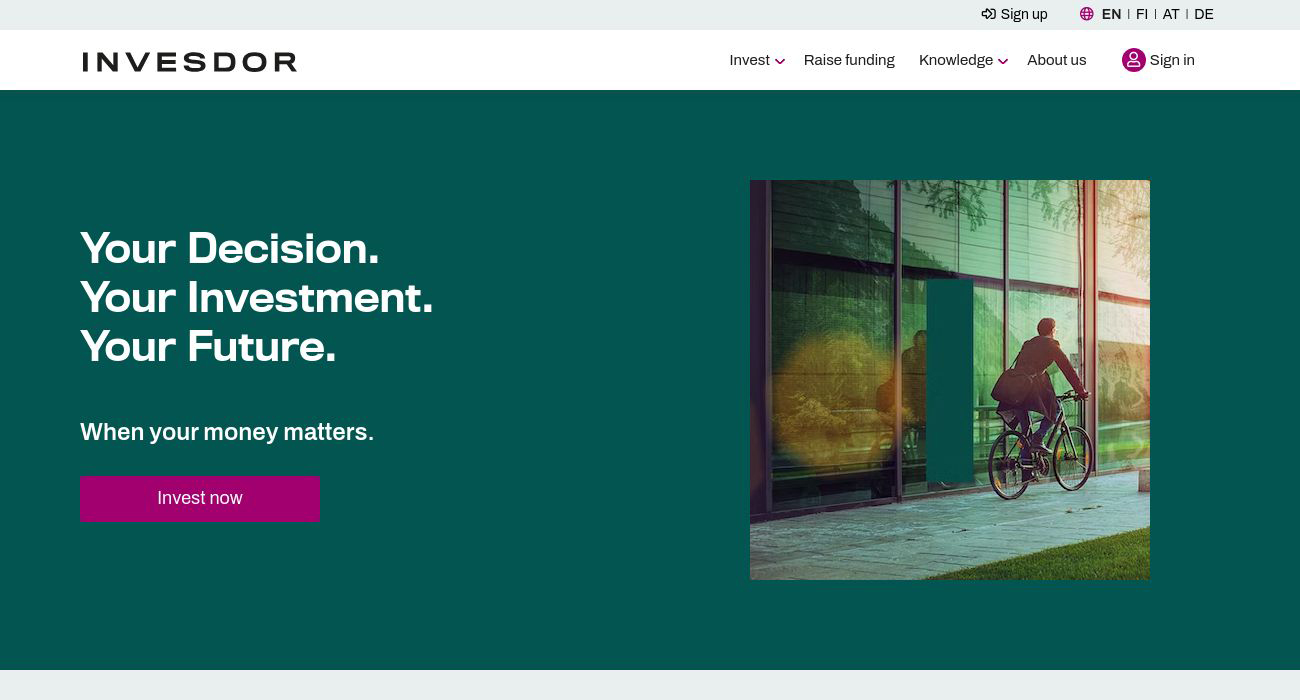Viewport: 1300px width, 700px height.
Task: Open Raise funding page
Action: pos(849,60)
